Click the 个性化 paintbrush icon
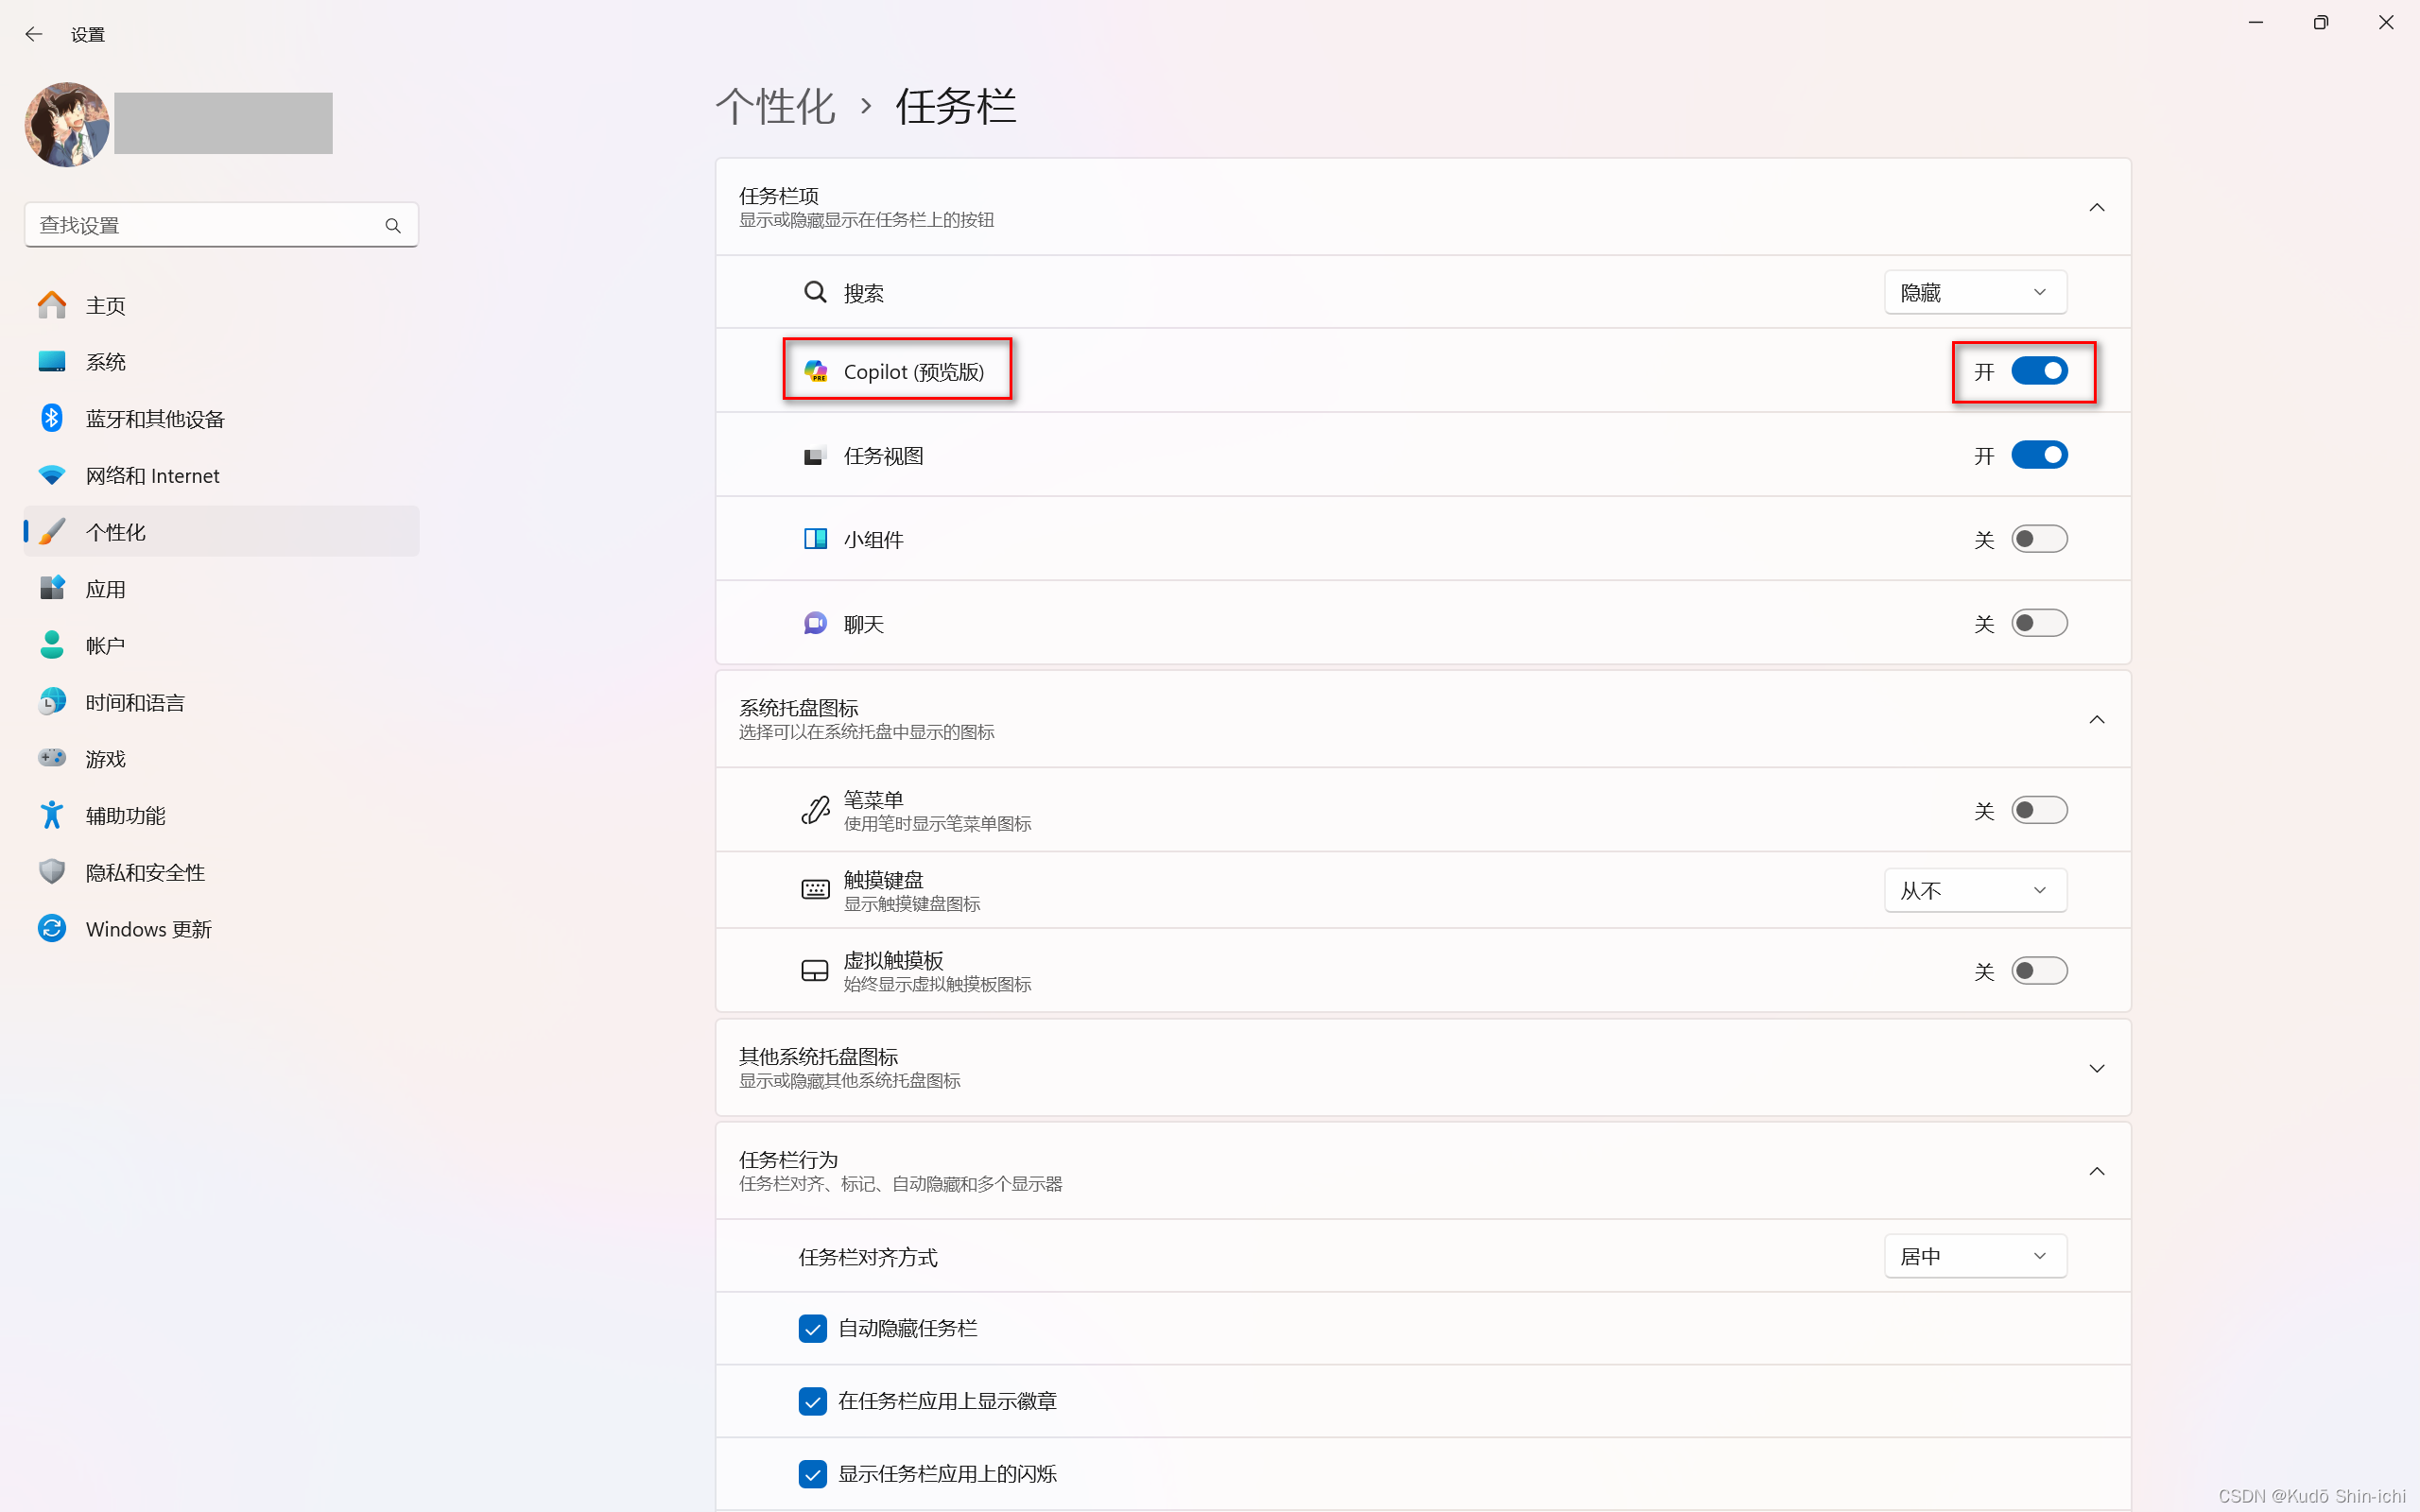Screen dimensions: 2420x1512 (x=52, y=532)
